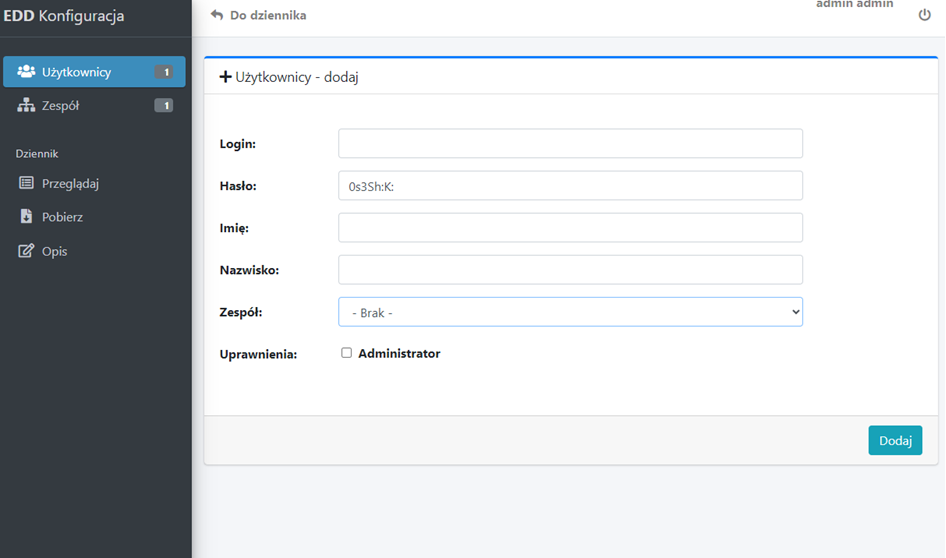Screen dimensions: 946x558
Task: Focus the Hasło password field
Action: [x=570, y=185]
